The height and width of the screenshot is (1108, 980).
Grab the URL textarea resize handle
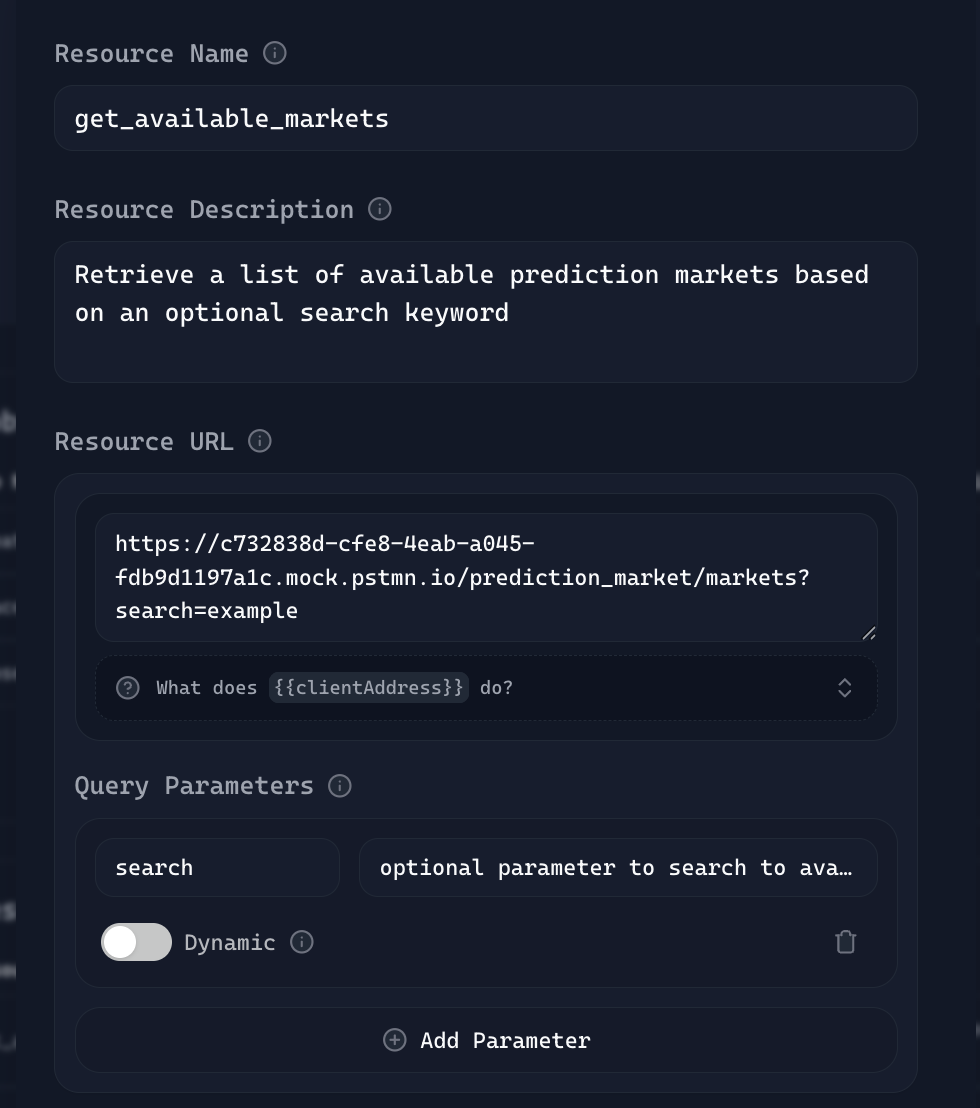tap(868, 632)
